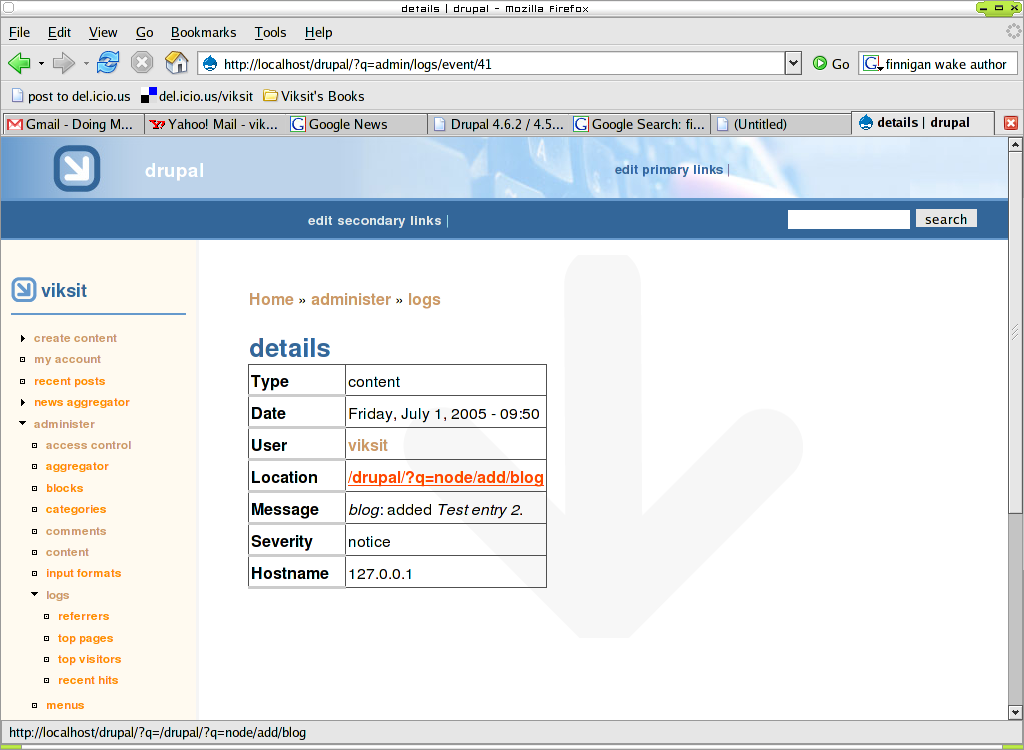The height and width of the screenshot is (750, 1024).
Task: Click the Drupal logo in the site header
Action: click(x=75, y=168)
